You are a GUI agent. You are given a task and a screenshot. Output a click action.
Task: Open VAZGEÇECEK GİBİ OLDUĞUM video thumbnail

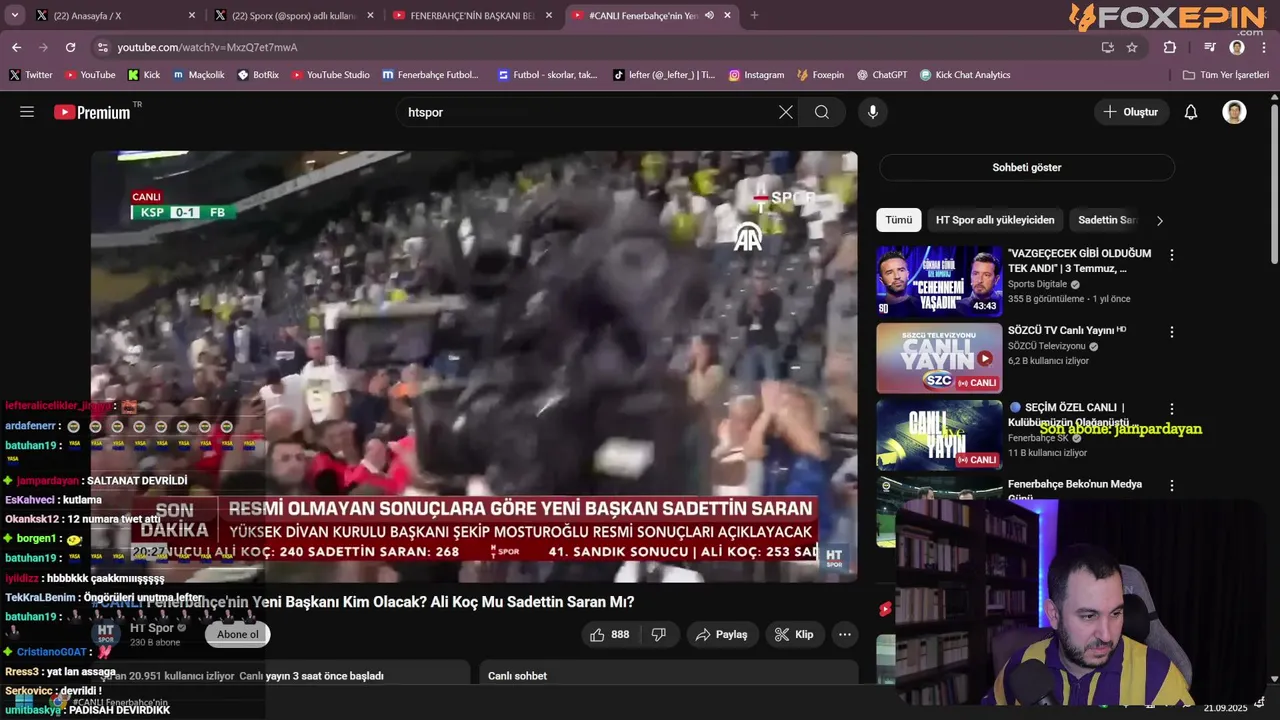939,281
